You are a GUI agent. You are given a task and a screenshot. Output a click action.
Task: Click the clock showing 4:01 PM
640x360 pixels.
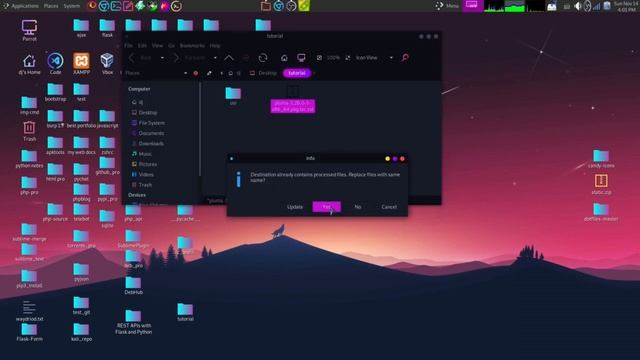(x=626, y=6)
